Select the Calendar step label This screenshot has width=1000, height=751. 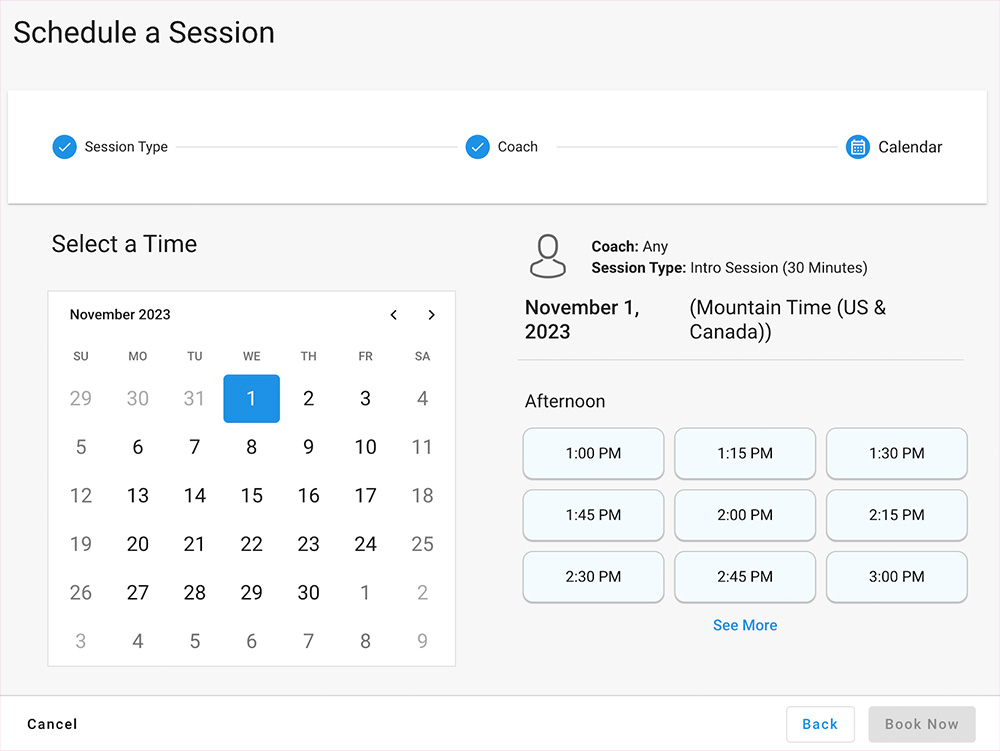(910, 147)
